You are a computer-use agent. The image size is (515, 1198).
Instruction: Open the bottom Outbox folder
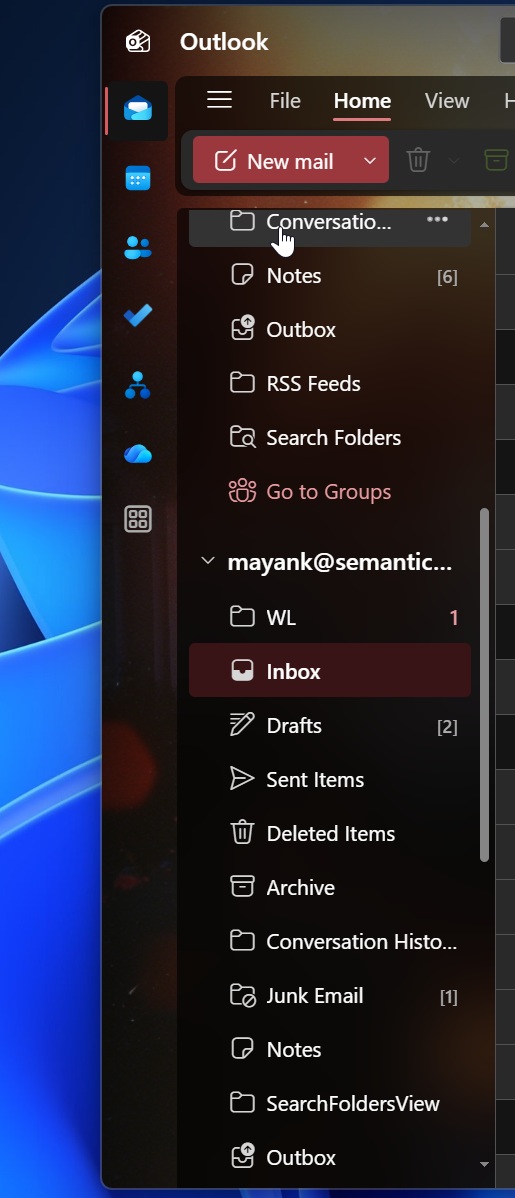tap(330, 1158)
